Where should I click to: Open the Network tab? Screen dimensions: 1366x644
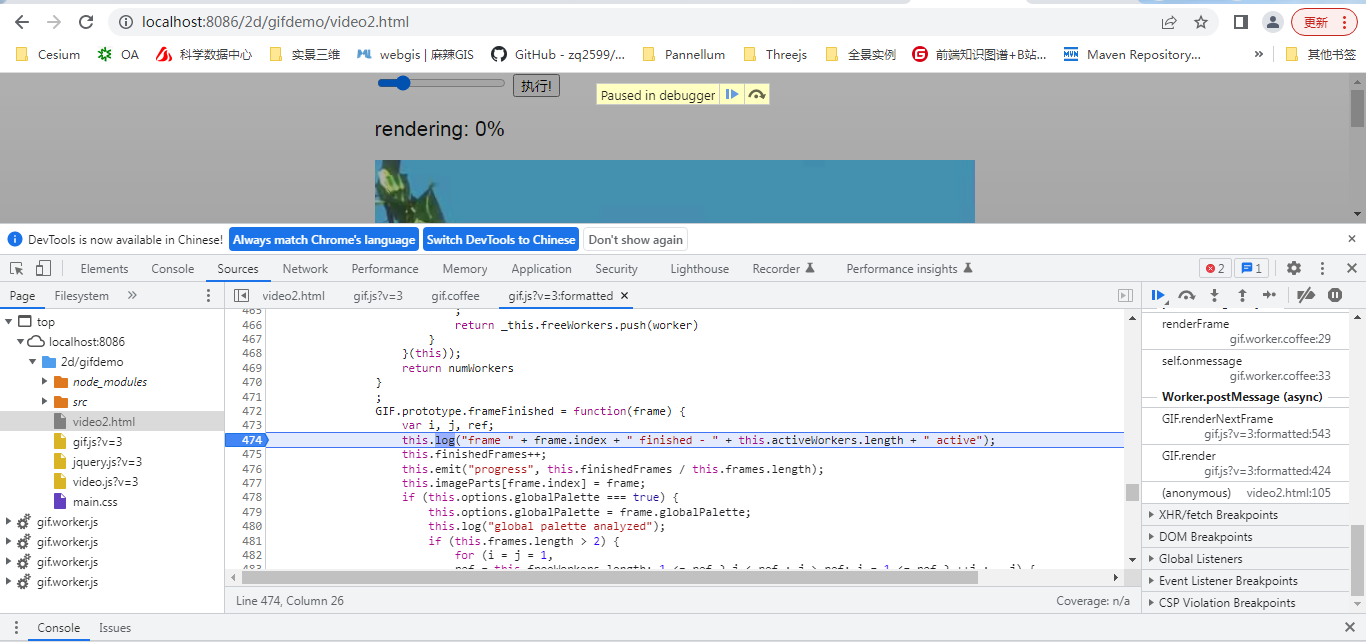(x=305, y=268)
